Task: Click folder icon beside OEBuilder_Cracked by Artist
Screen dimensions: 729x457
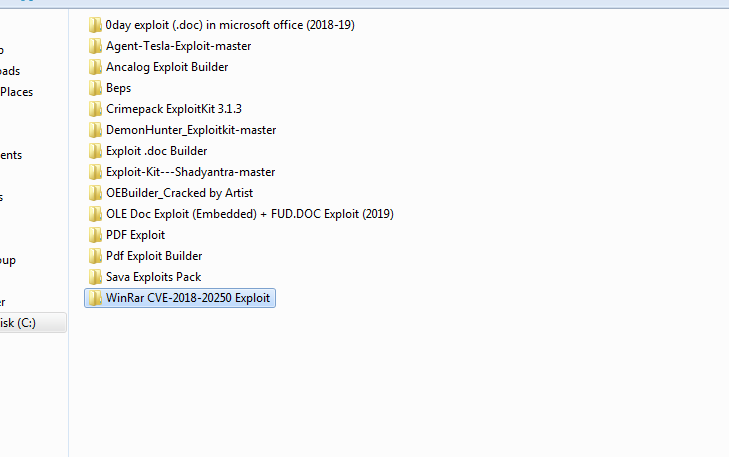Action: [x=95, y=193]
